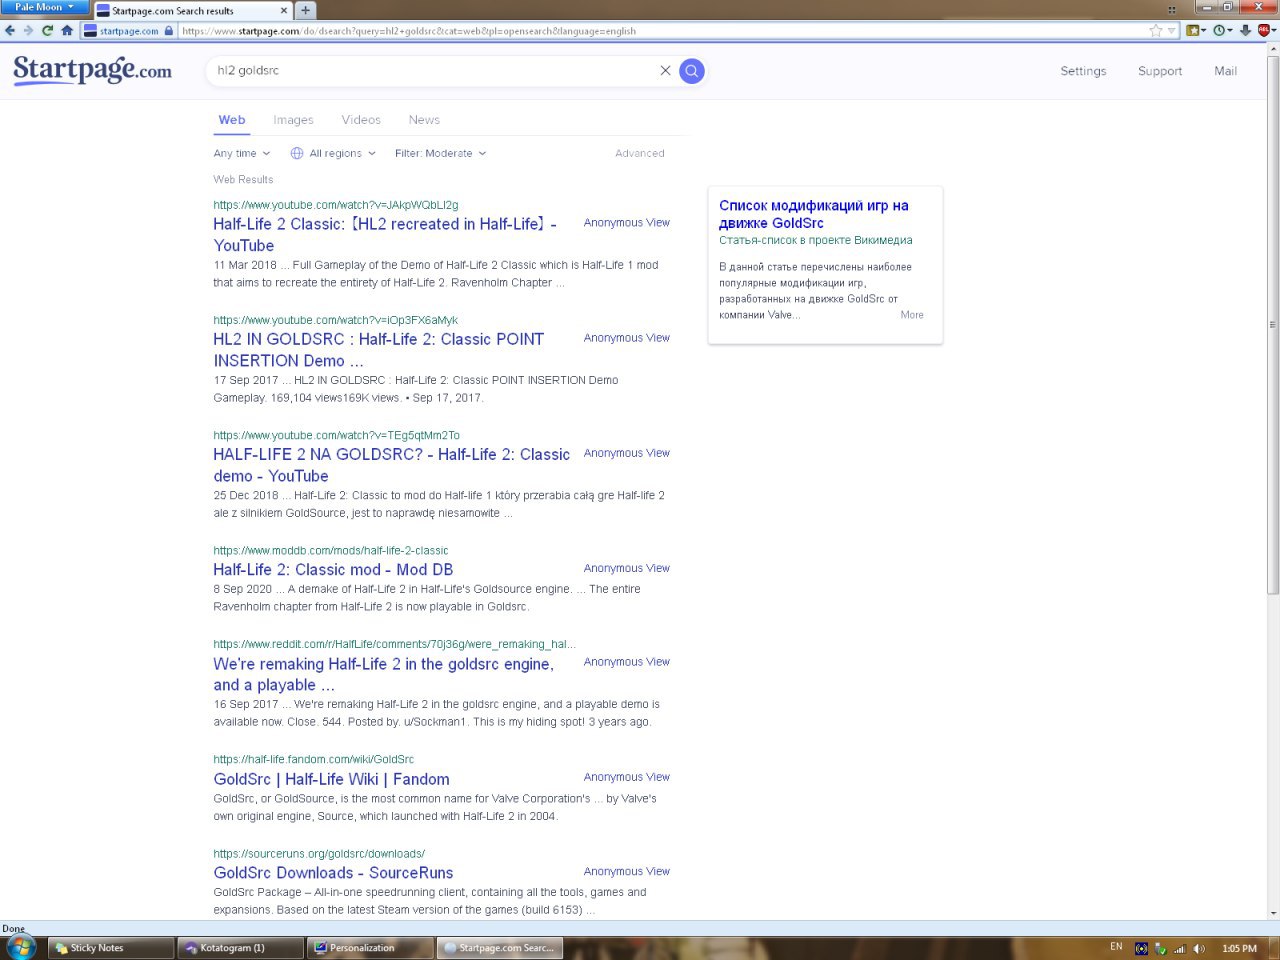Click More in the Wikimedia sidebar card
The height and width of the screenshot is (960, 1280).
tap(912, 315)
